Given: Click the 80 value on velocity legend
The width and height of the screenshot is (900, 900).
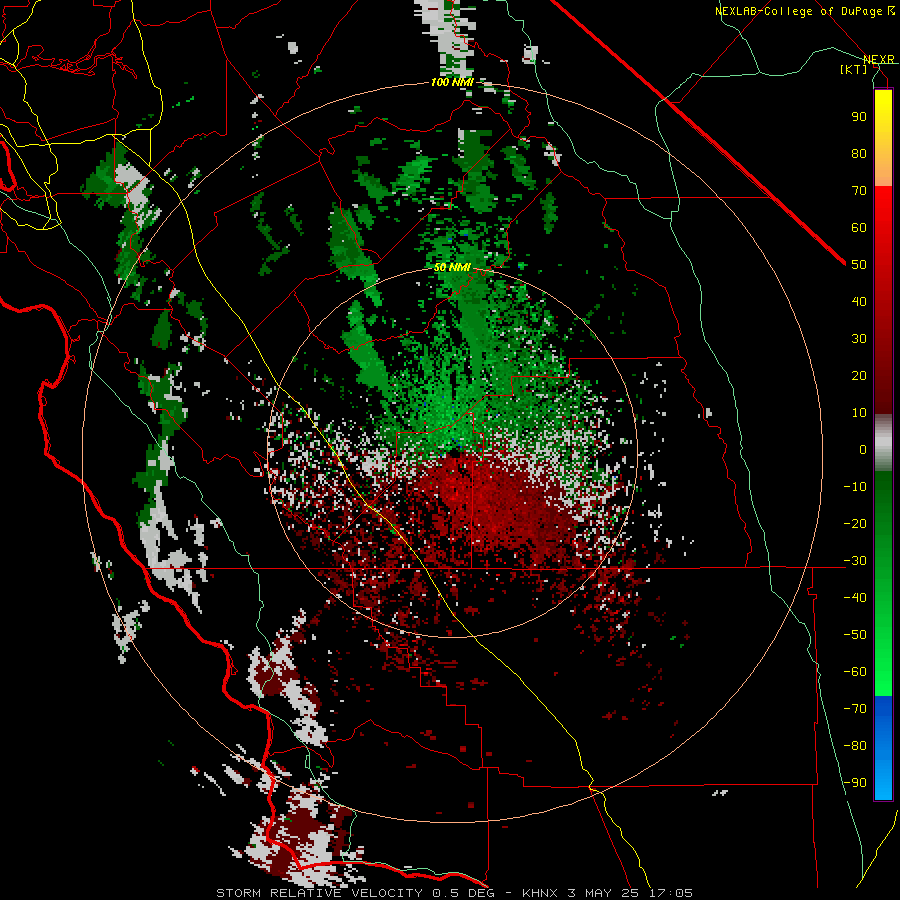Looking at the screenshot, I should pos(859,153).
